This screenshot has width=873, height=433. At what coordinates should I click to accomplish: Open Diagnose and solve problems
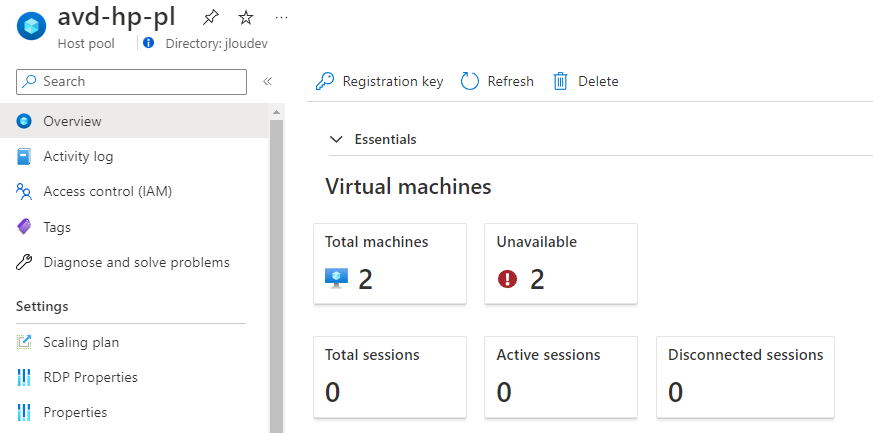[x=135, y=262]
